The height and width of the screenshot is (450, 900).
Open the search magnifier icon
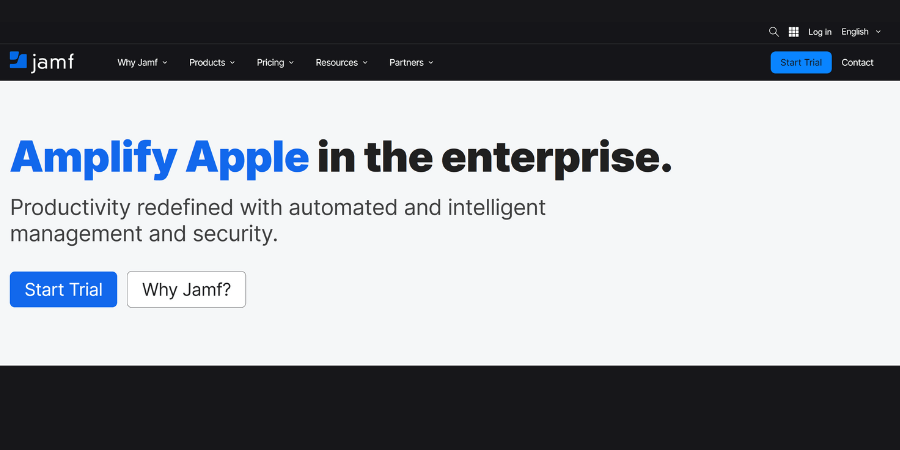[773, 32]
